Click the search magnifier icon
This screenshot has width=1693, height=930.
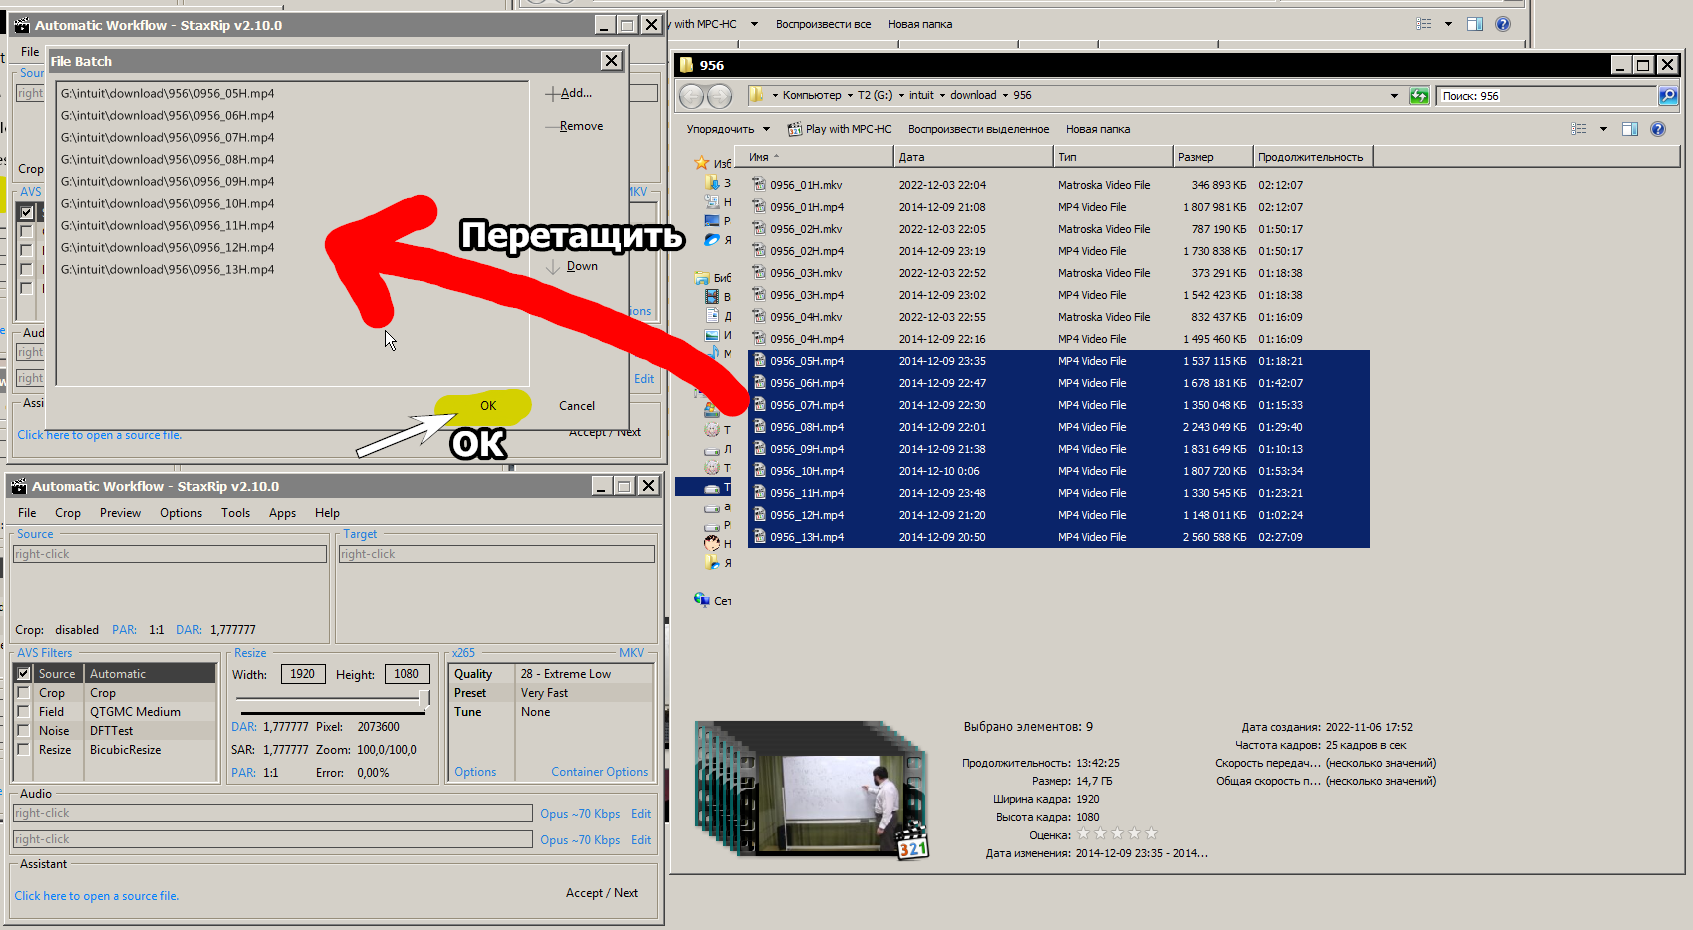[x=1667, y=96]
